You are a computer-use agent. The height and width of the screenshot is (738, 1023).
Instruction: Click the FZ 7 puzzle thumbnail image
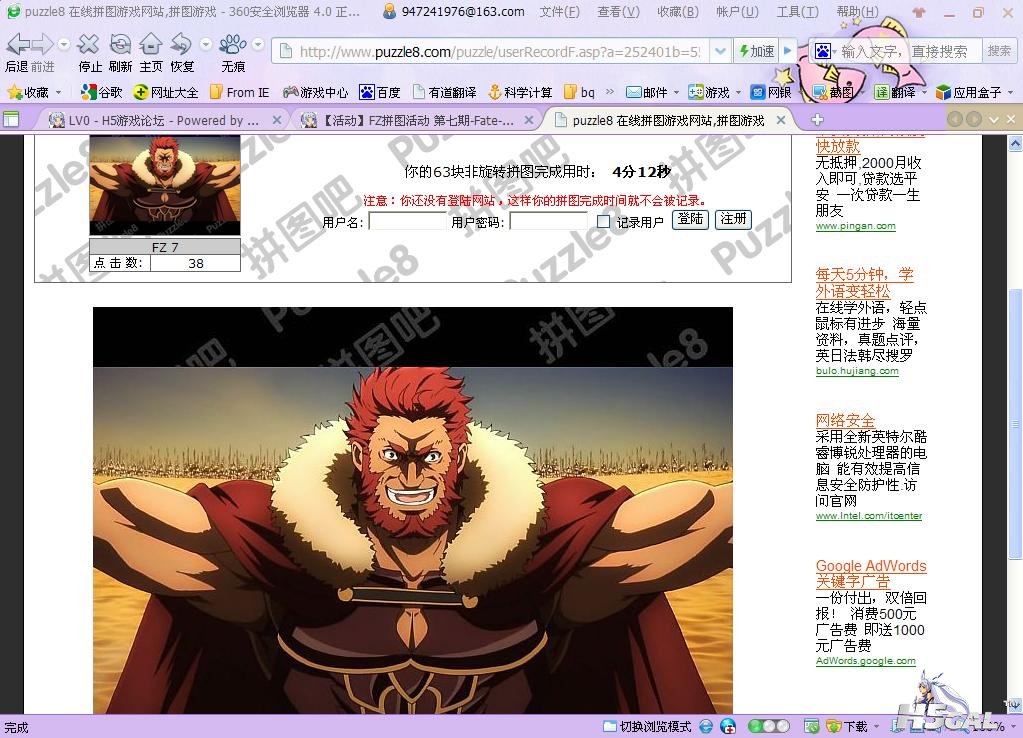[x=165, y=185]
